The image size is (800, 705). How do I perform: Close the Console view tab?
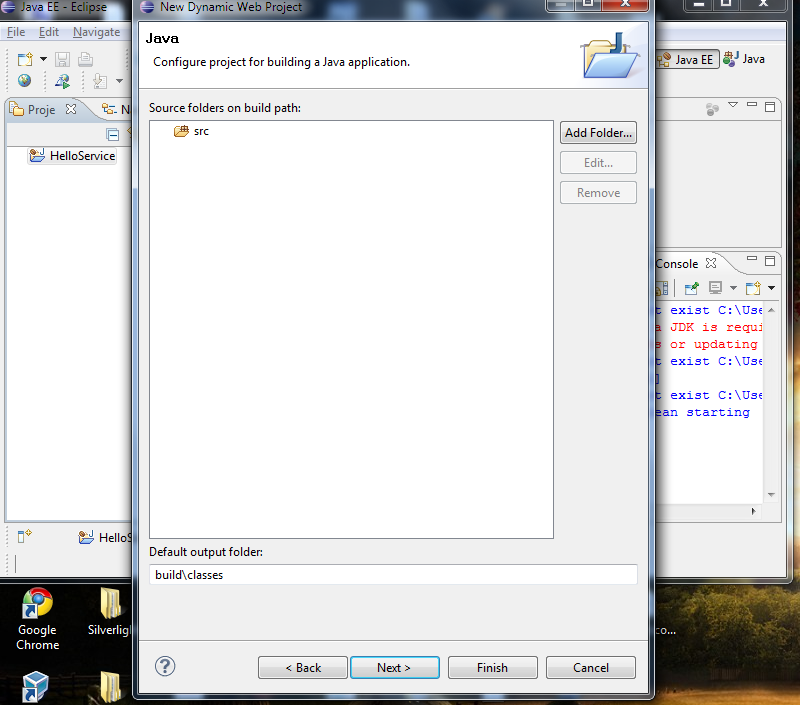coord(711,263)
